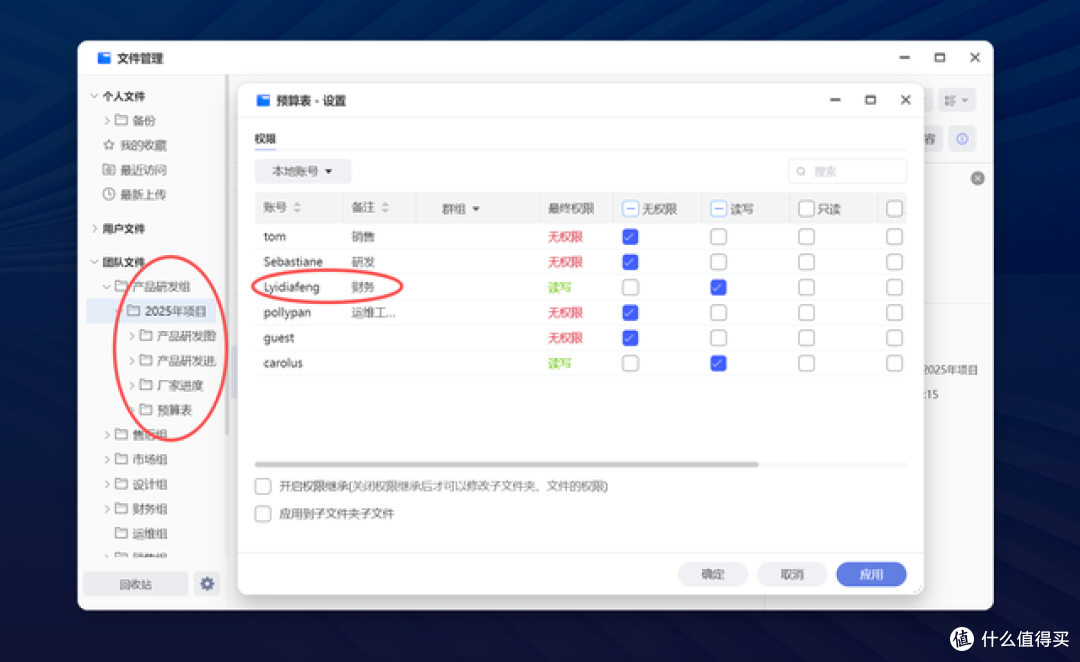Open the gear settings icon in sidebar
The width and height of the screenshot is (1080, 662).
[x=207, y=584]
